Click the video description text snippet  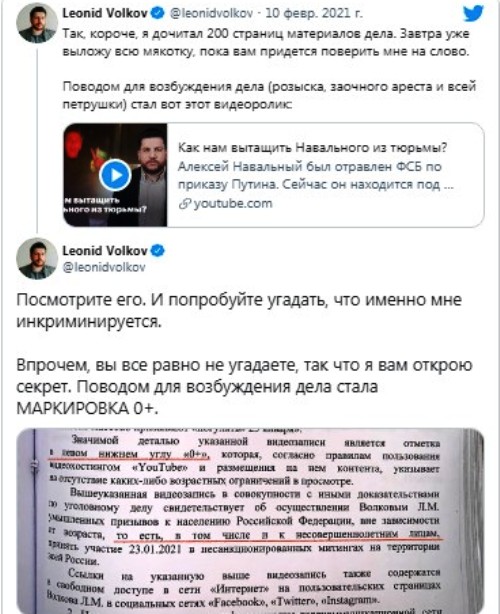(316, 175)
